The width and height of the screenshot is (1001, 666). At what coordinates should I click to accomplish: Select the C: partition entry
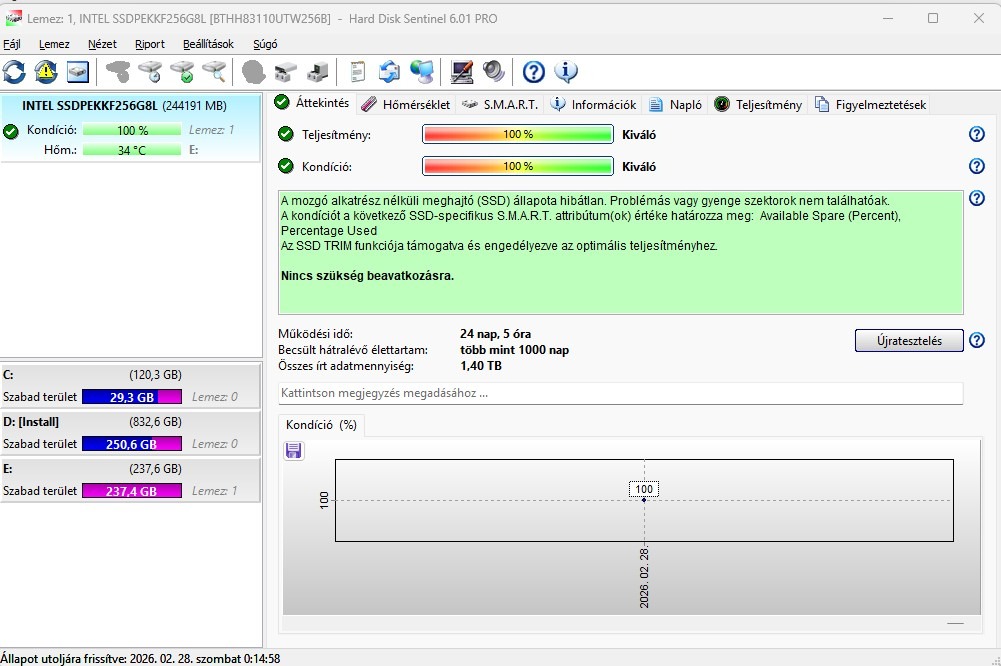coord(130,386)
